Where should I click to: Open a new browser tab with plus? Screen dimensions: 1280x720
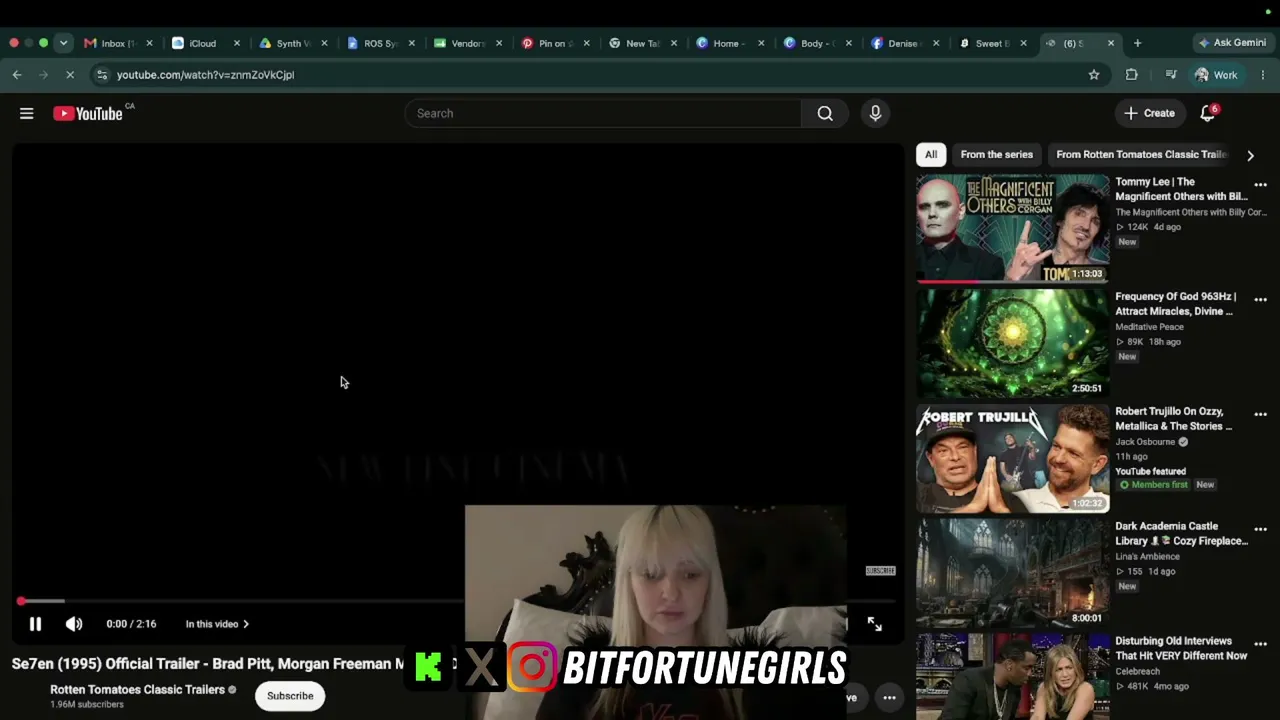[x=1137, y=43]
